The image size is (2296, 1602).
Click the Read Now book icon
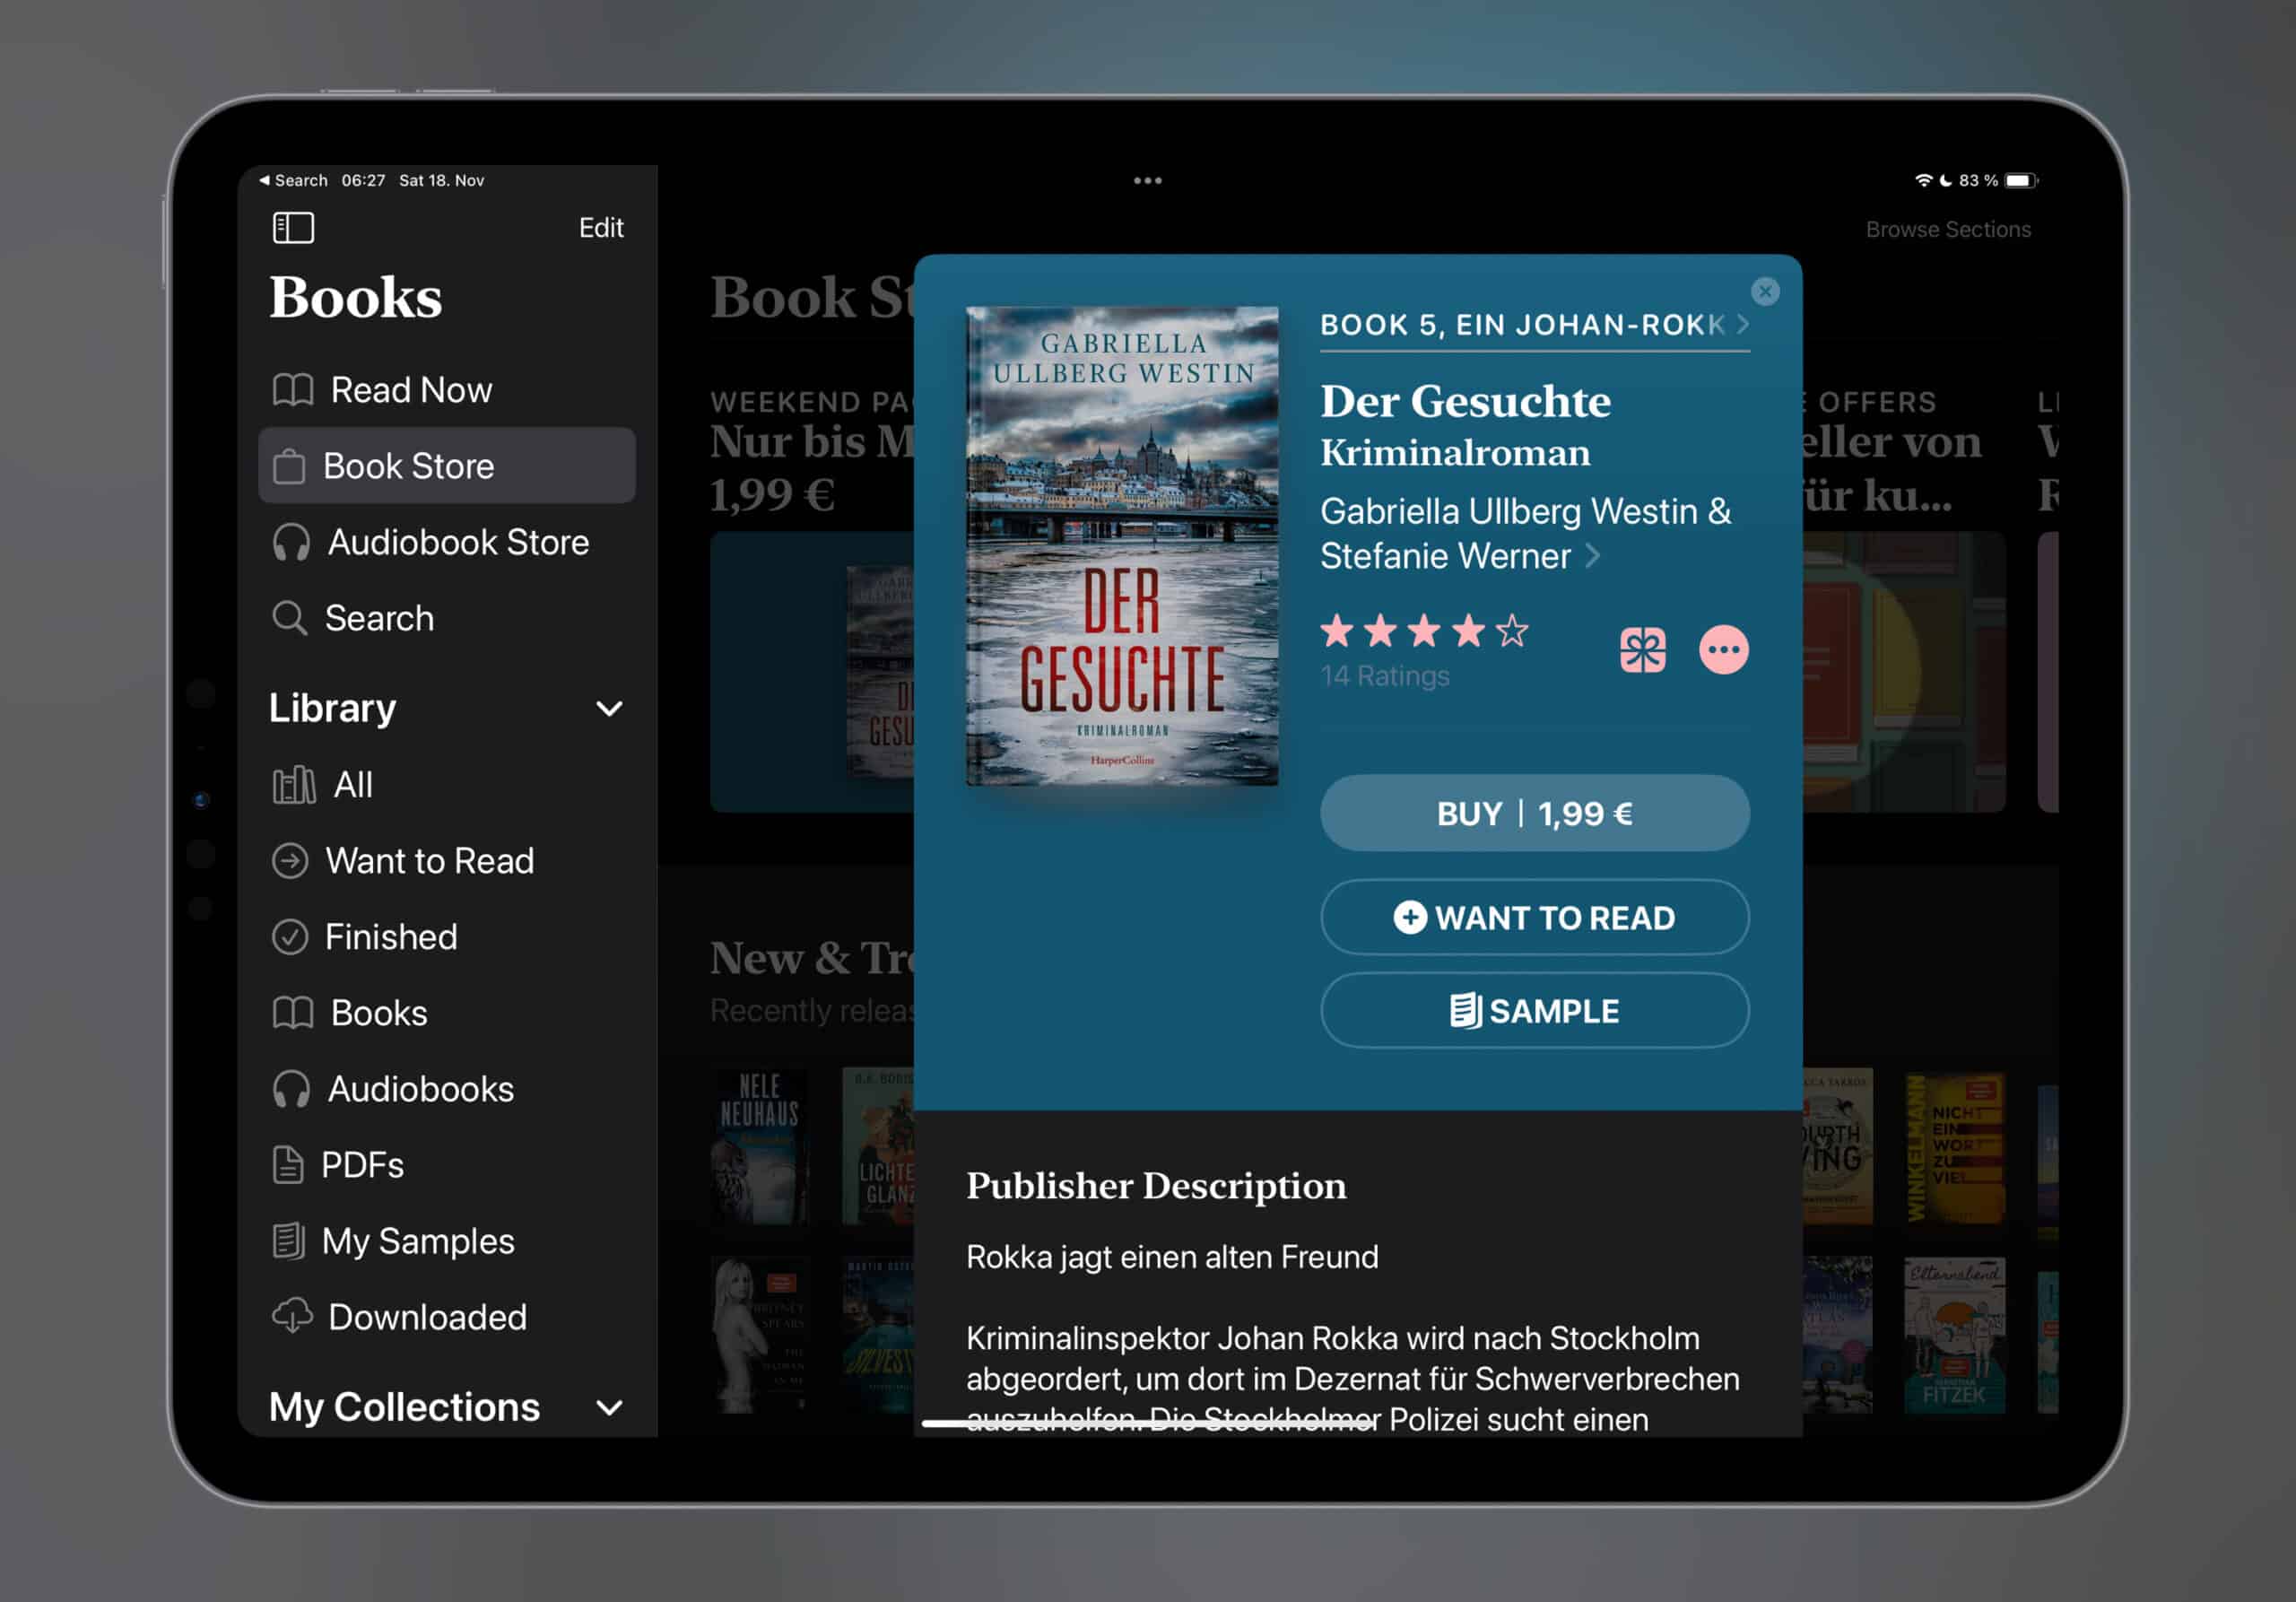tap(293, 390)
